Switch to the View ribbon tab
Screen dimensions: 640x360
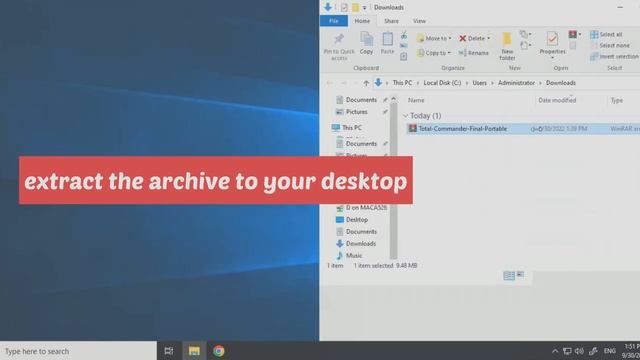(419, 21)
